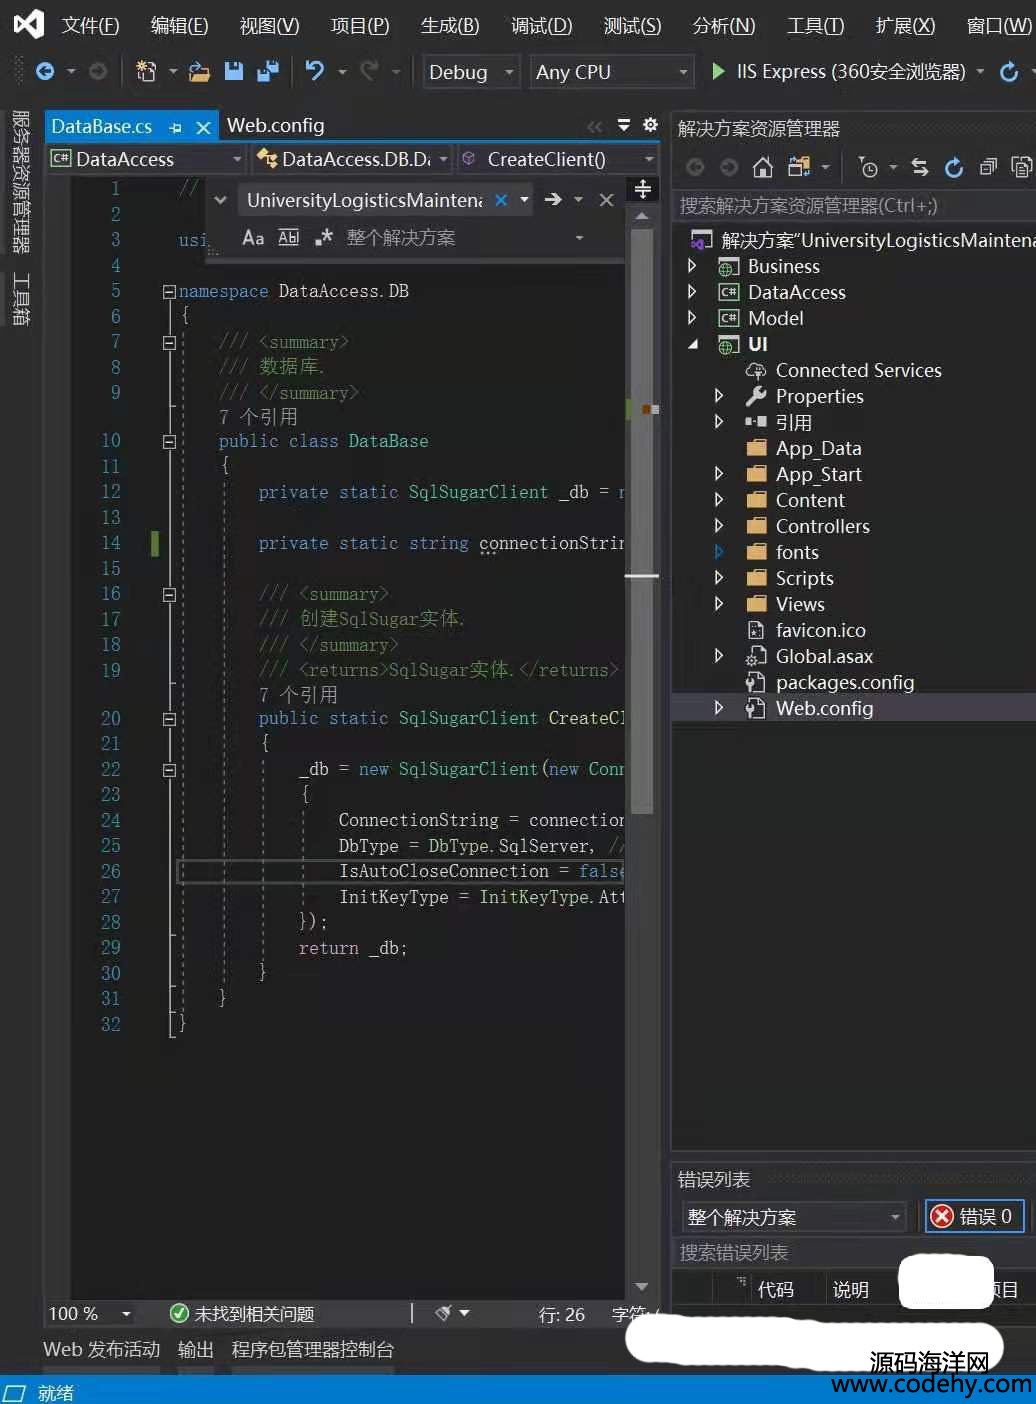Image resolution: width=1036 pixels, height=1404 pixels.
Task: Open editor settings gear icon
Action: (650, 125)
